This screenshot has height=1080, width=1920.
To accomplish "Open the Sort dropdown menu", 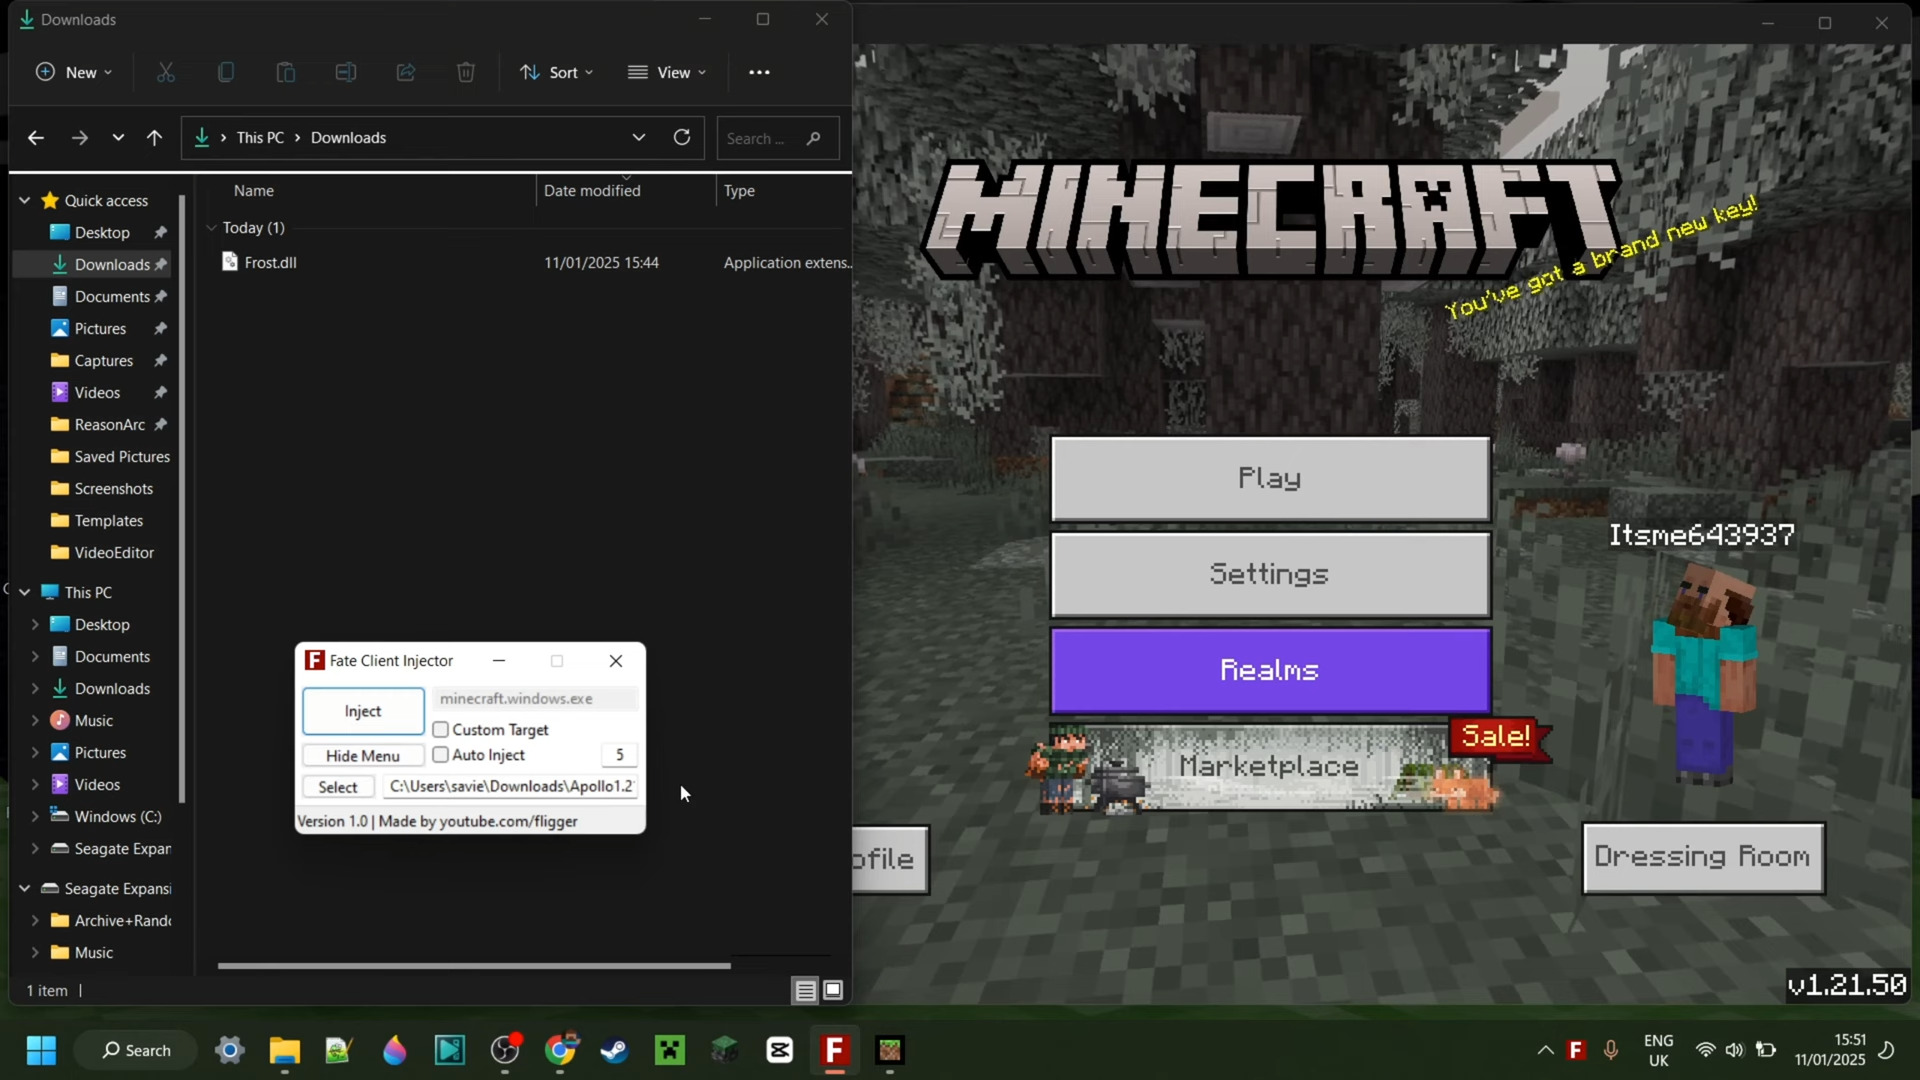I will [557, 72].
